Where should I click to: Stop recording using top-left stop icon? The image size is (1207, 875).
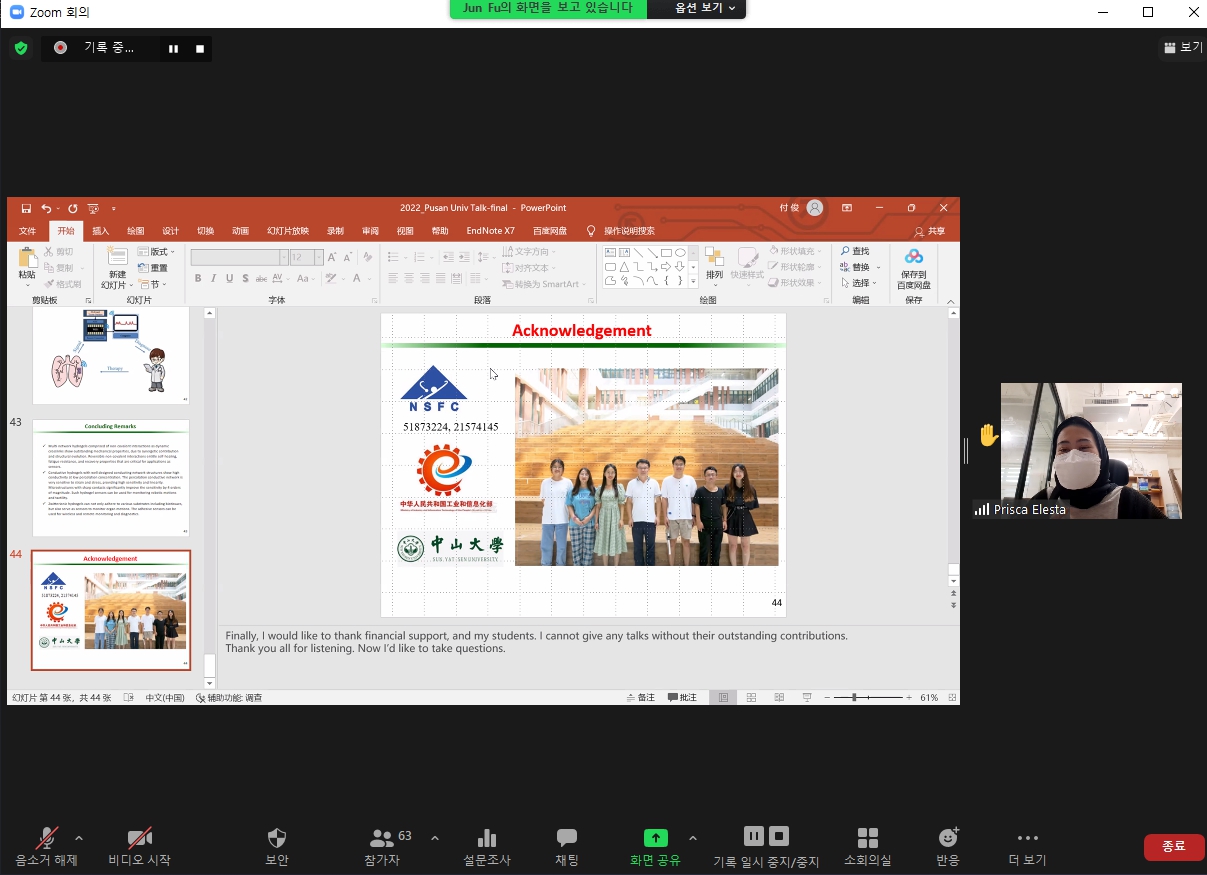click(x=200, y=48)
